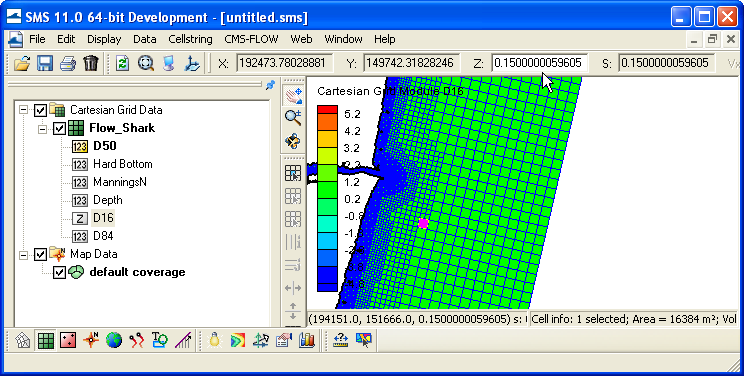Activate the Cartesian Grid module icon
Image resolution: width=744 pixels, height=376 pixels.
tap(46, 340)
